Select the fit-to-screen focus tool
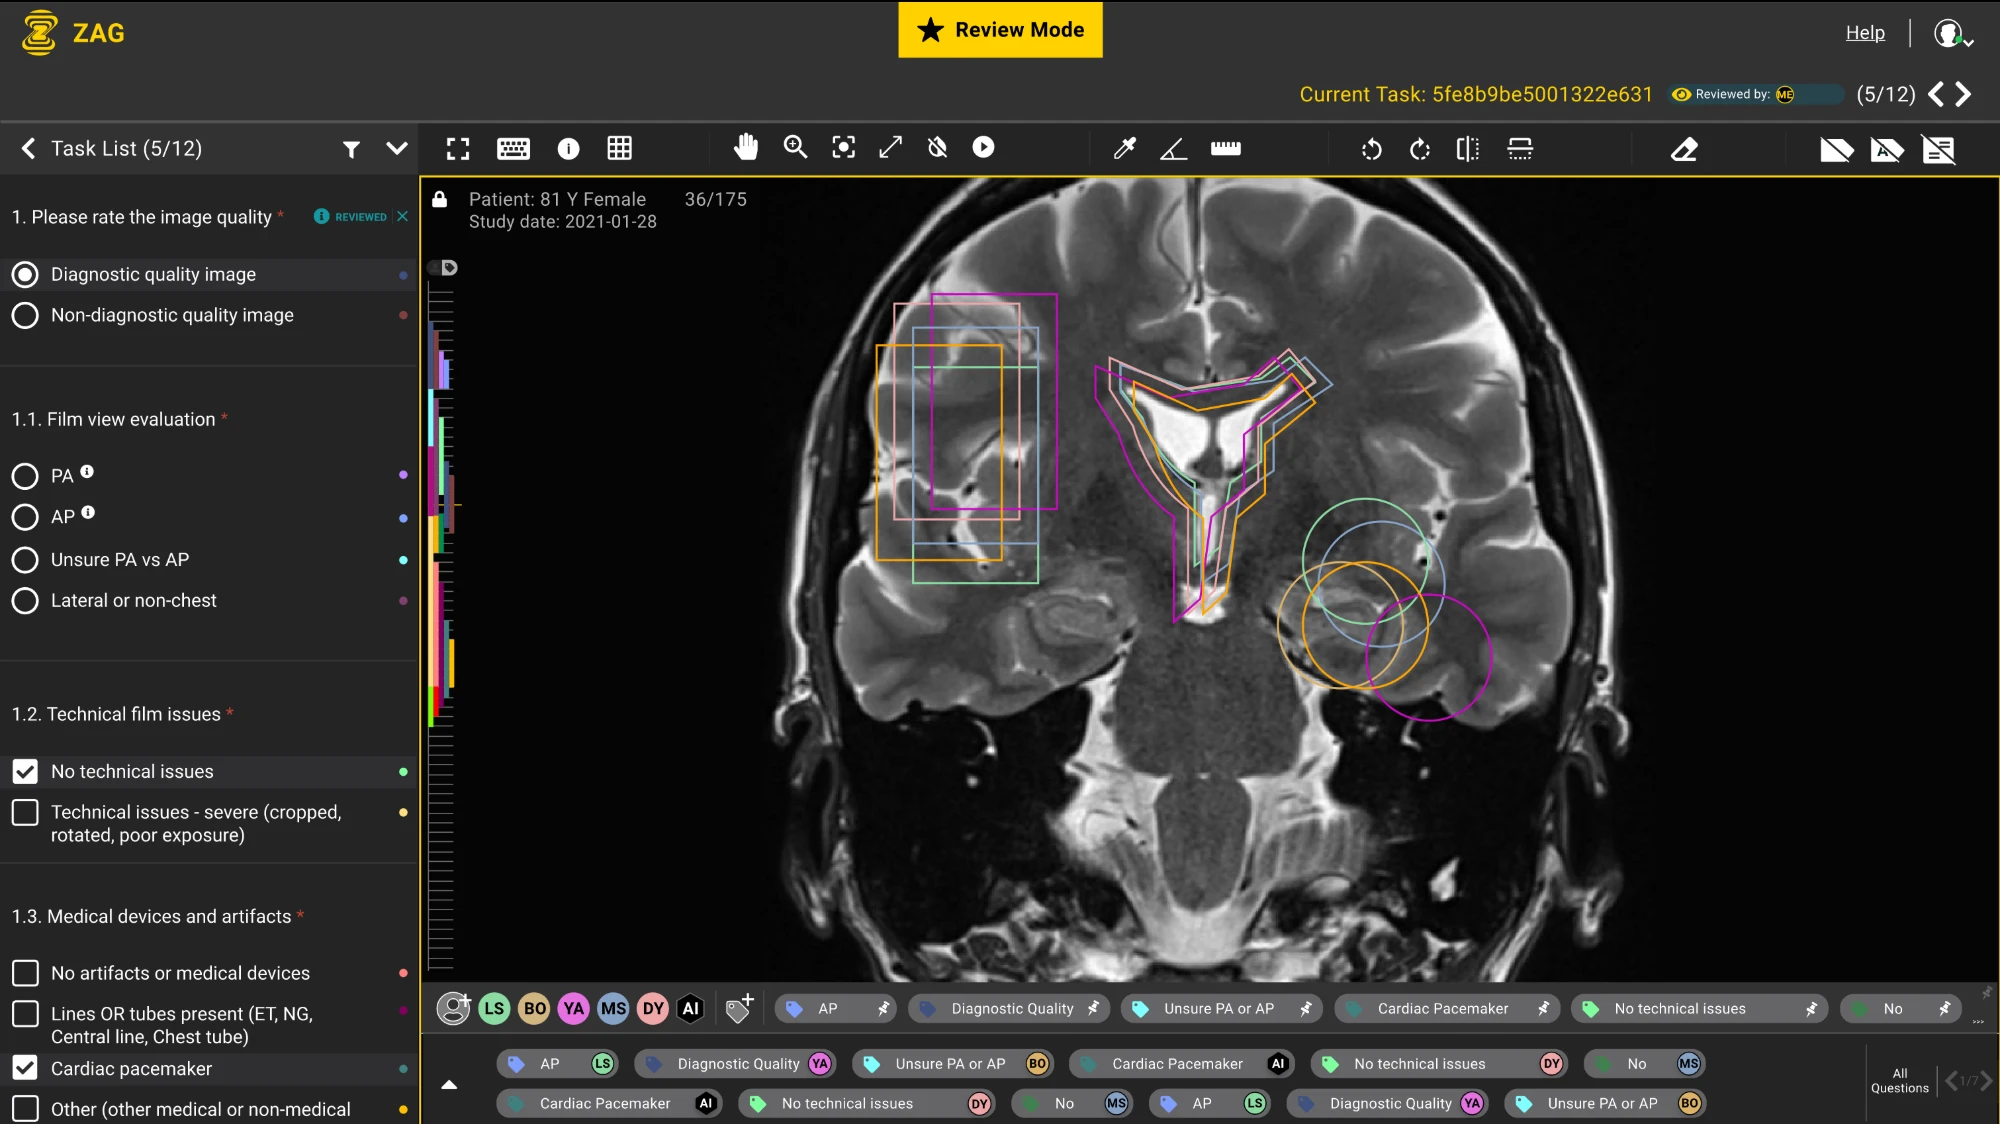Image resolution: width=2000 pixels, height=1124 pixels. point(844,147)
